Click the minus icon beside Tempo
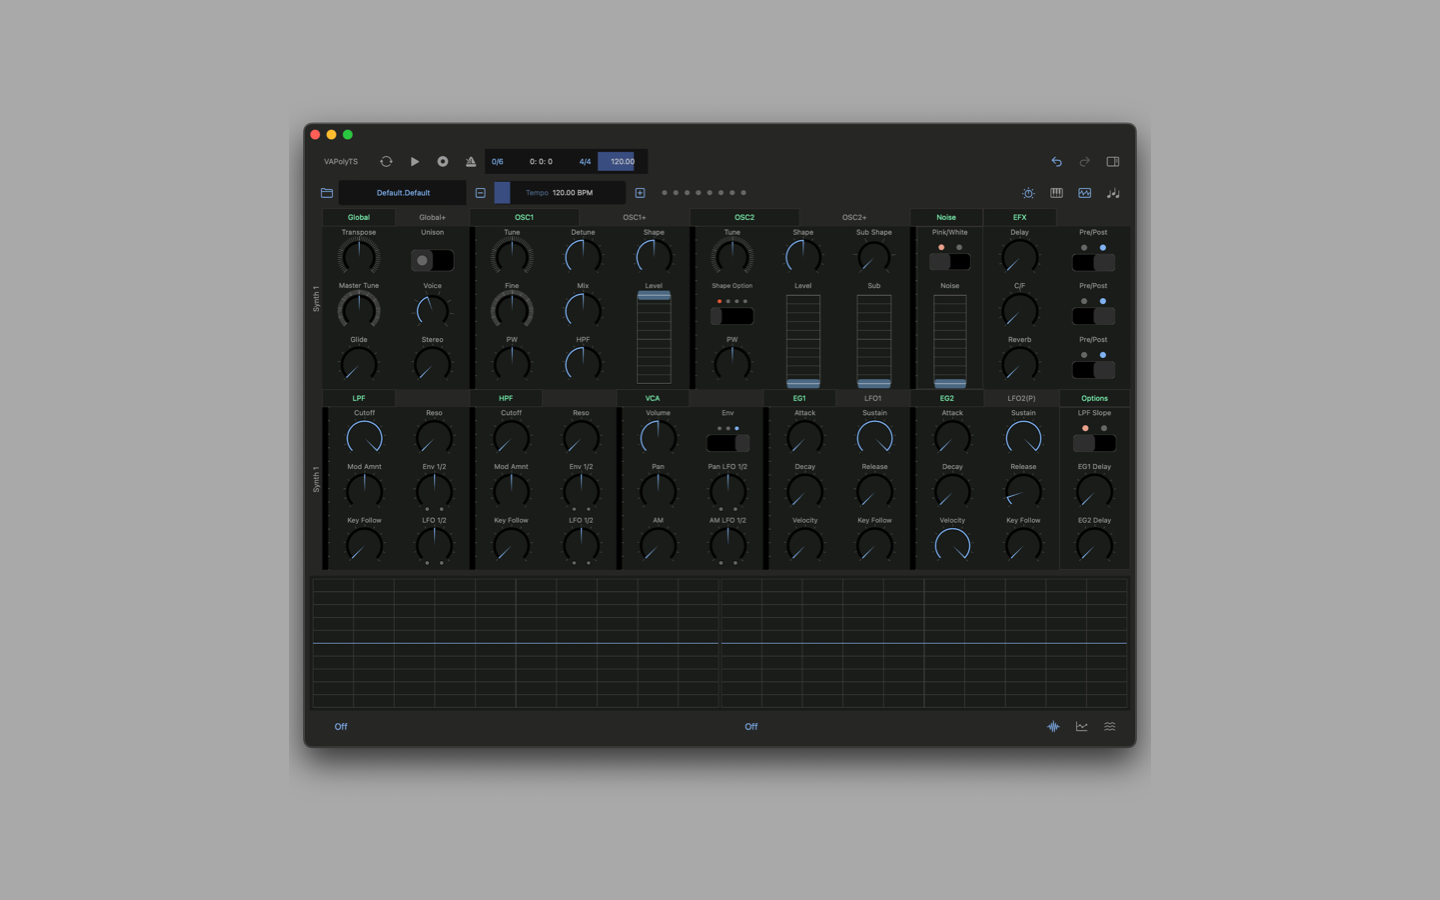Viewport: 1440px width, 900px height. point(481,193)
